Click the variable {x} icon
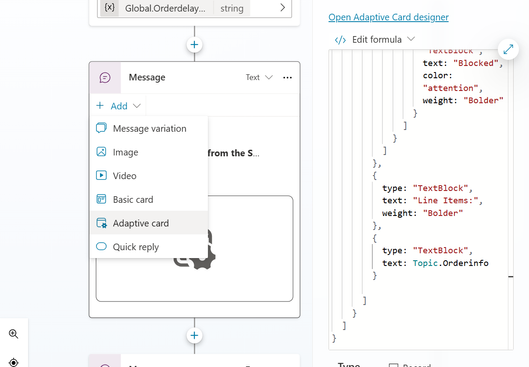 point(109,7)
